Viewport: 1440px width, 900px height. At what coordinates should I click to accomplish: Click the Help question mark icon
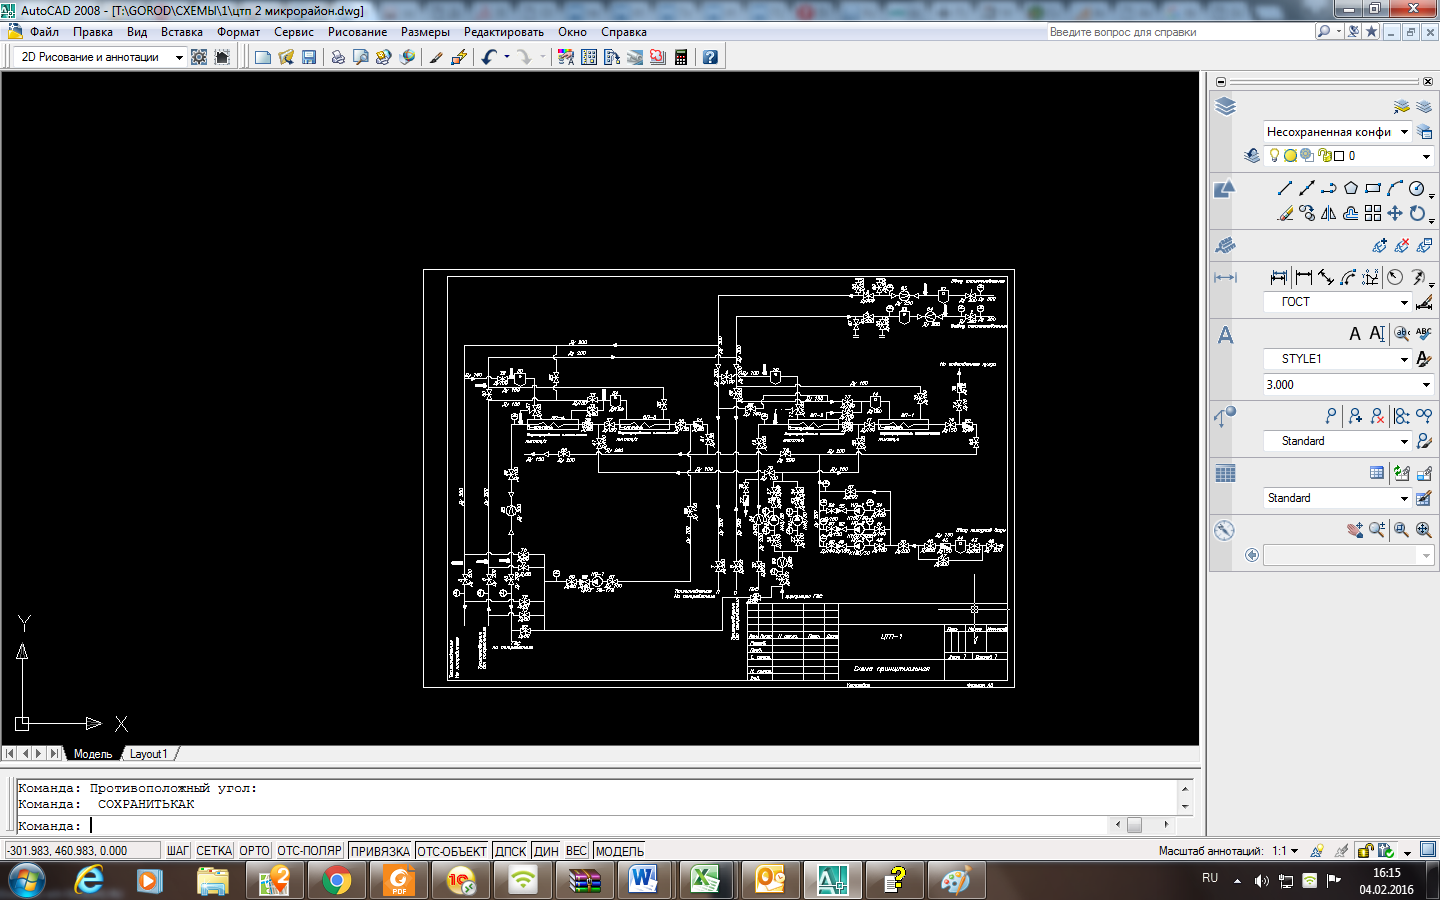click(x=710, y=57)
